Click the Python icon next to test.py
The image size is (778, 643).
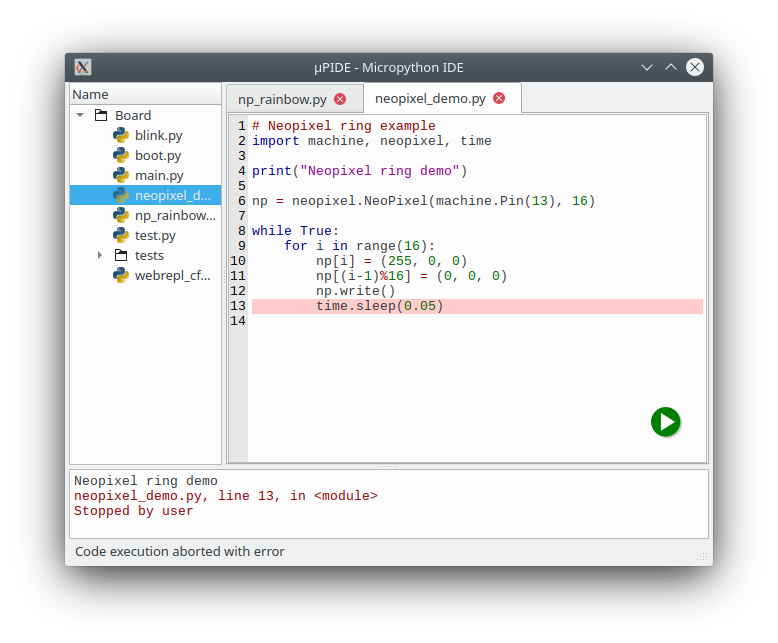pyautogui.click(x=121, y=235)
